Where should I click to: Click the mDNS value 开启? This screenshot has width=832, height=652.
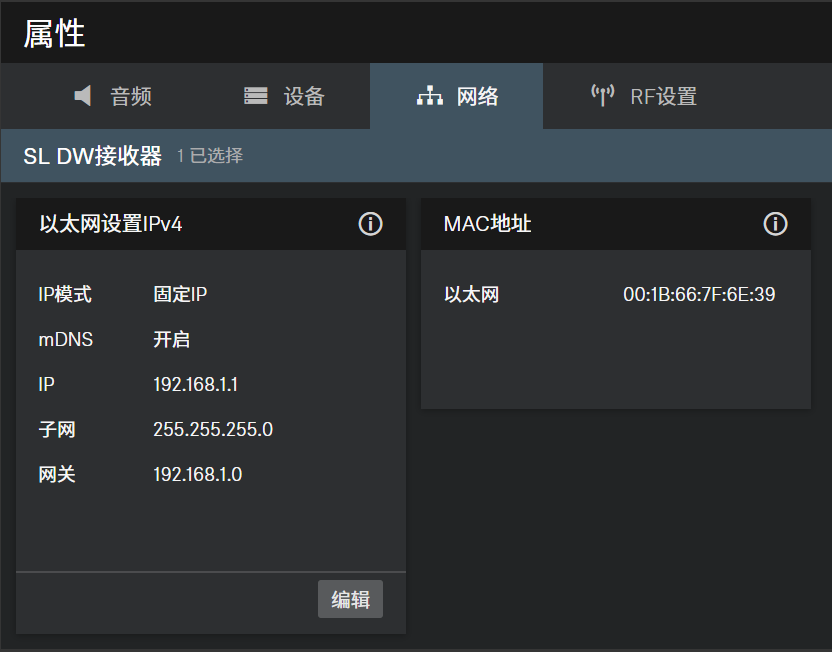tap(171, 340)
